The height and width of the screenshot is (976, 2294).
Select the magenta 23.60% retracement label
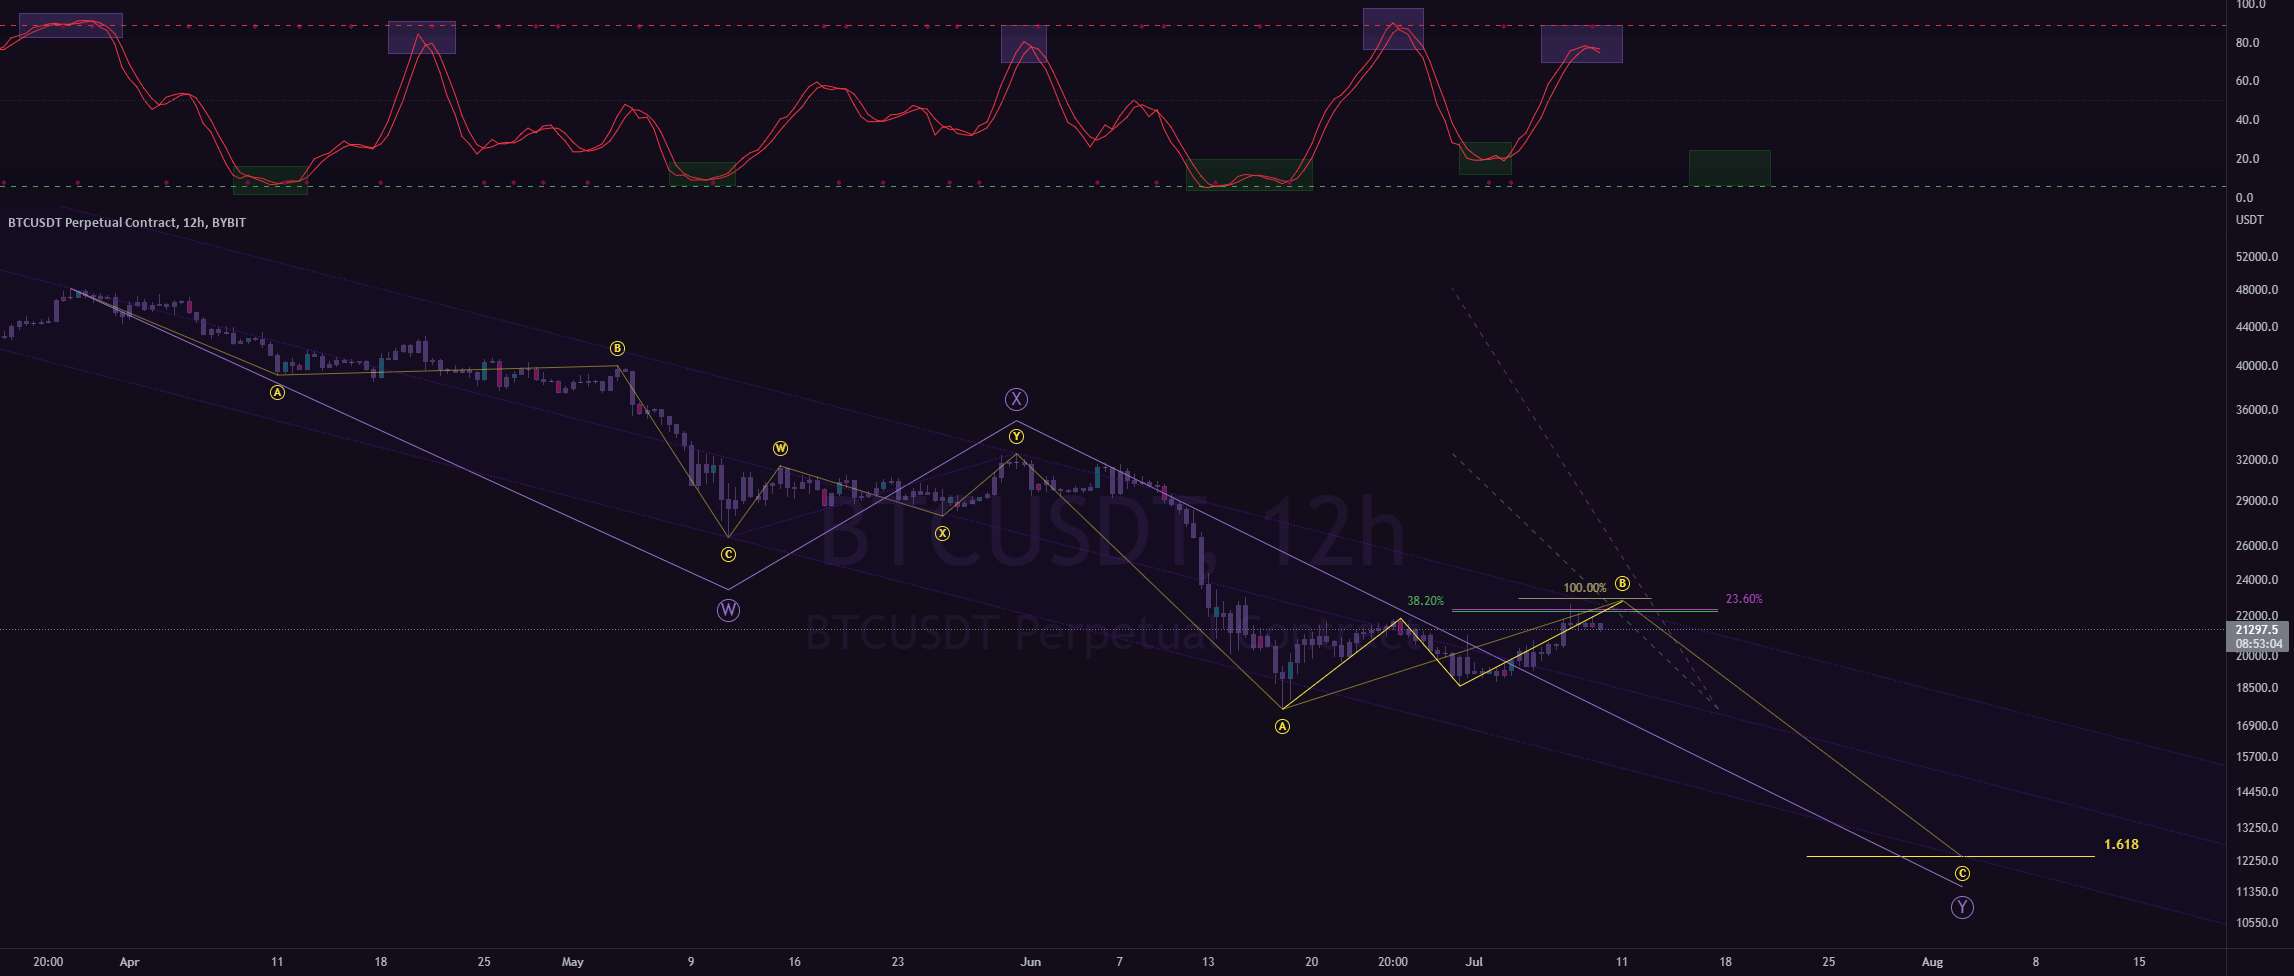[1744, 599]
